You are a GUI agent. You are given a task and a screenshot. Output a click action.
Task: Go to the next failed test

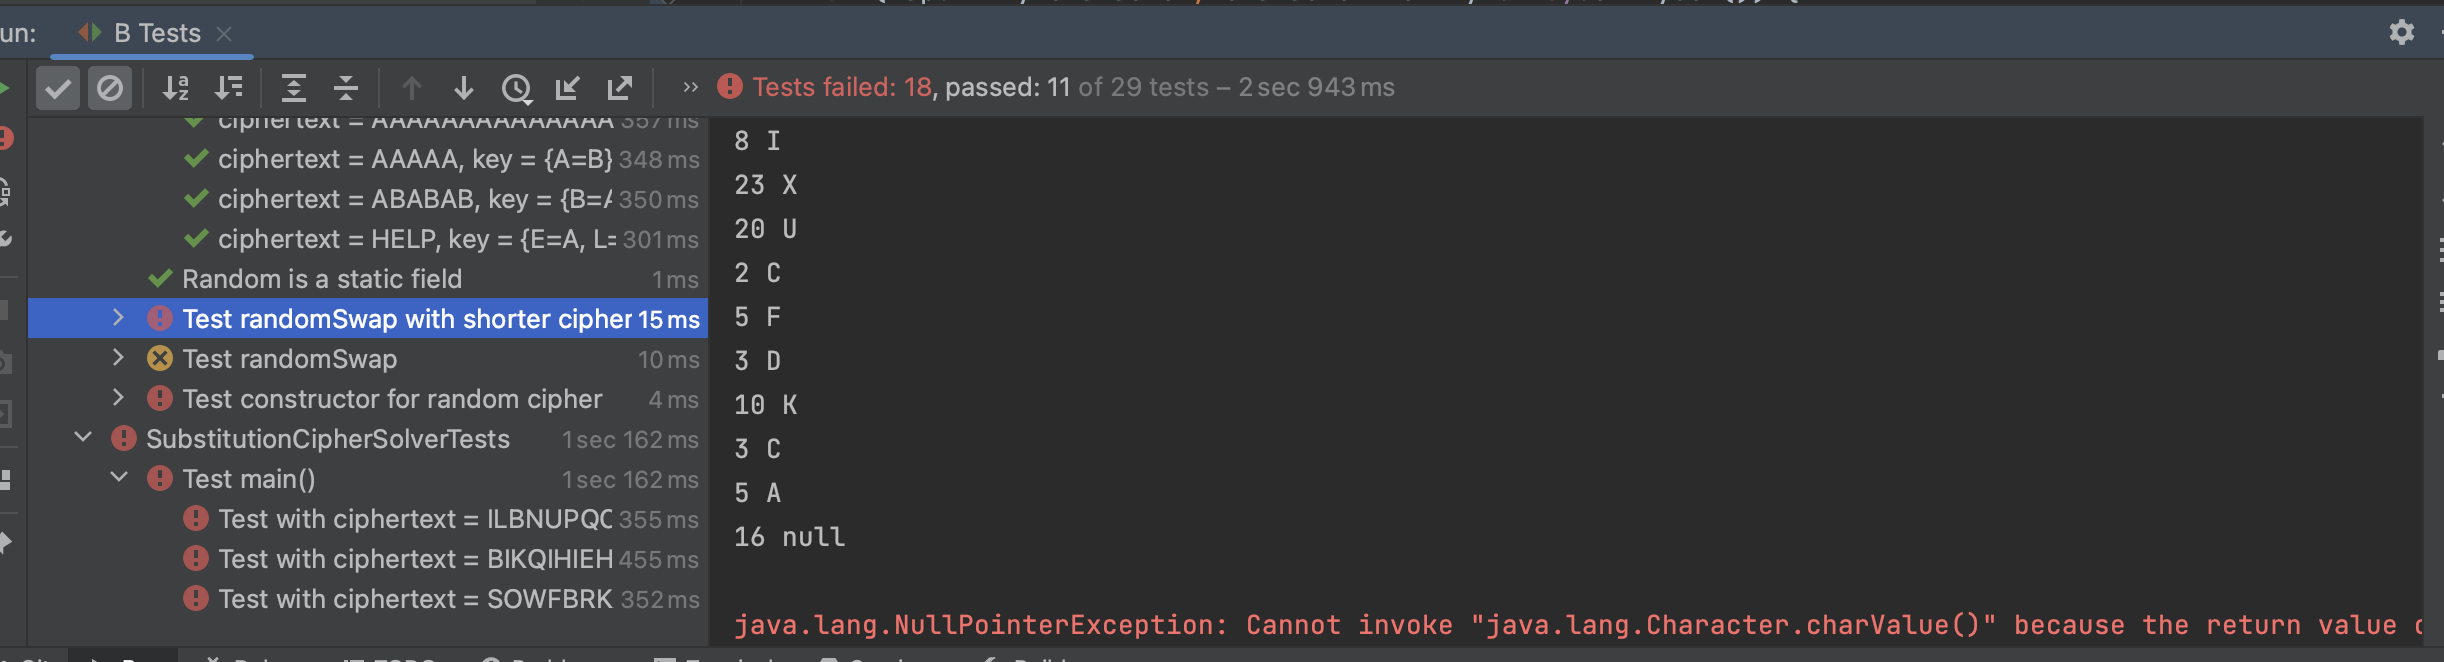click(463, 88)
